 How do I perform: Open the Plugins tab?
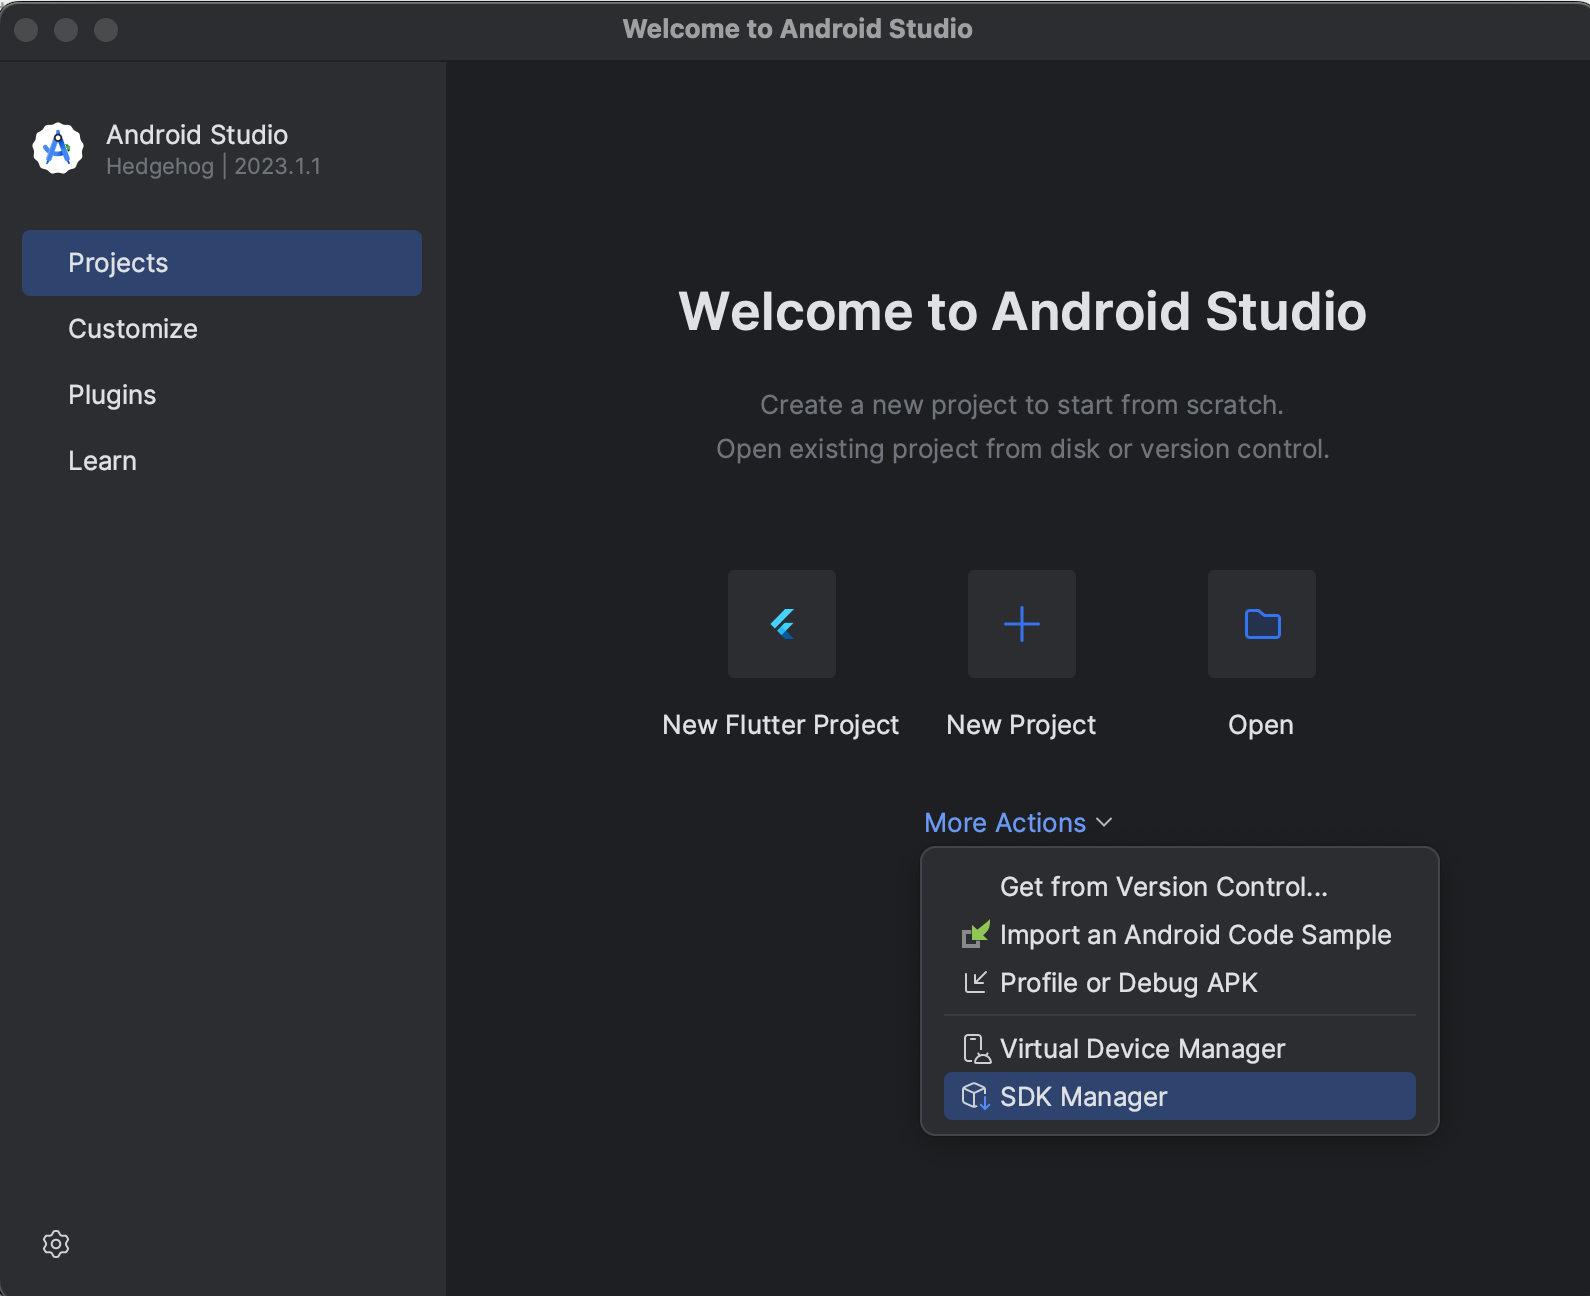click(222, 395)
